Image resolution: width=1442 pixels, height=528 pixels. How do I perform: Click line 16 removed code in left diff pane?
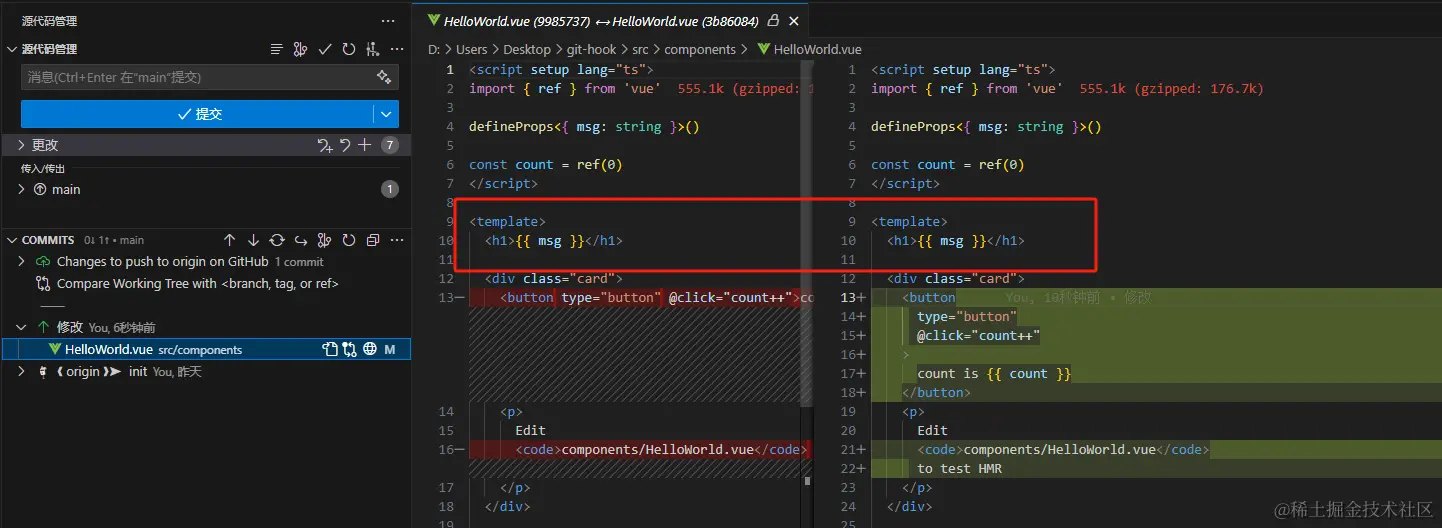661,449
